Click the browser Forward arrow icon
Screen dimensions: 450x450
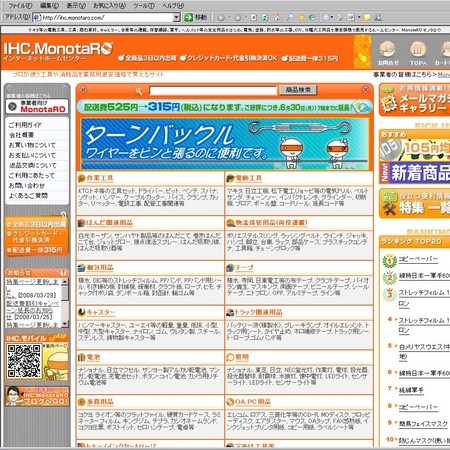(x=237, y=17)
